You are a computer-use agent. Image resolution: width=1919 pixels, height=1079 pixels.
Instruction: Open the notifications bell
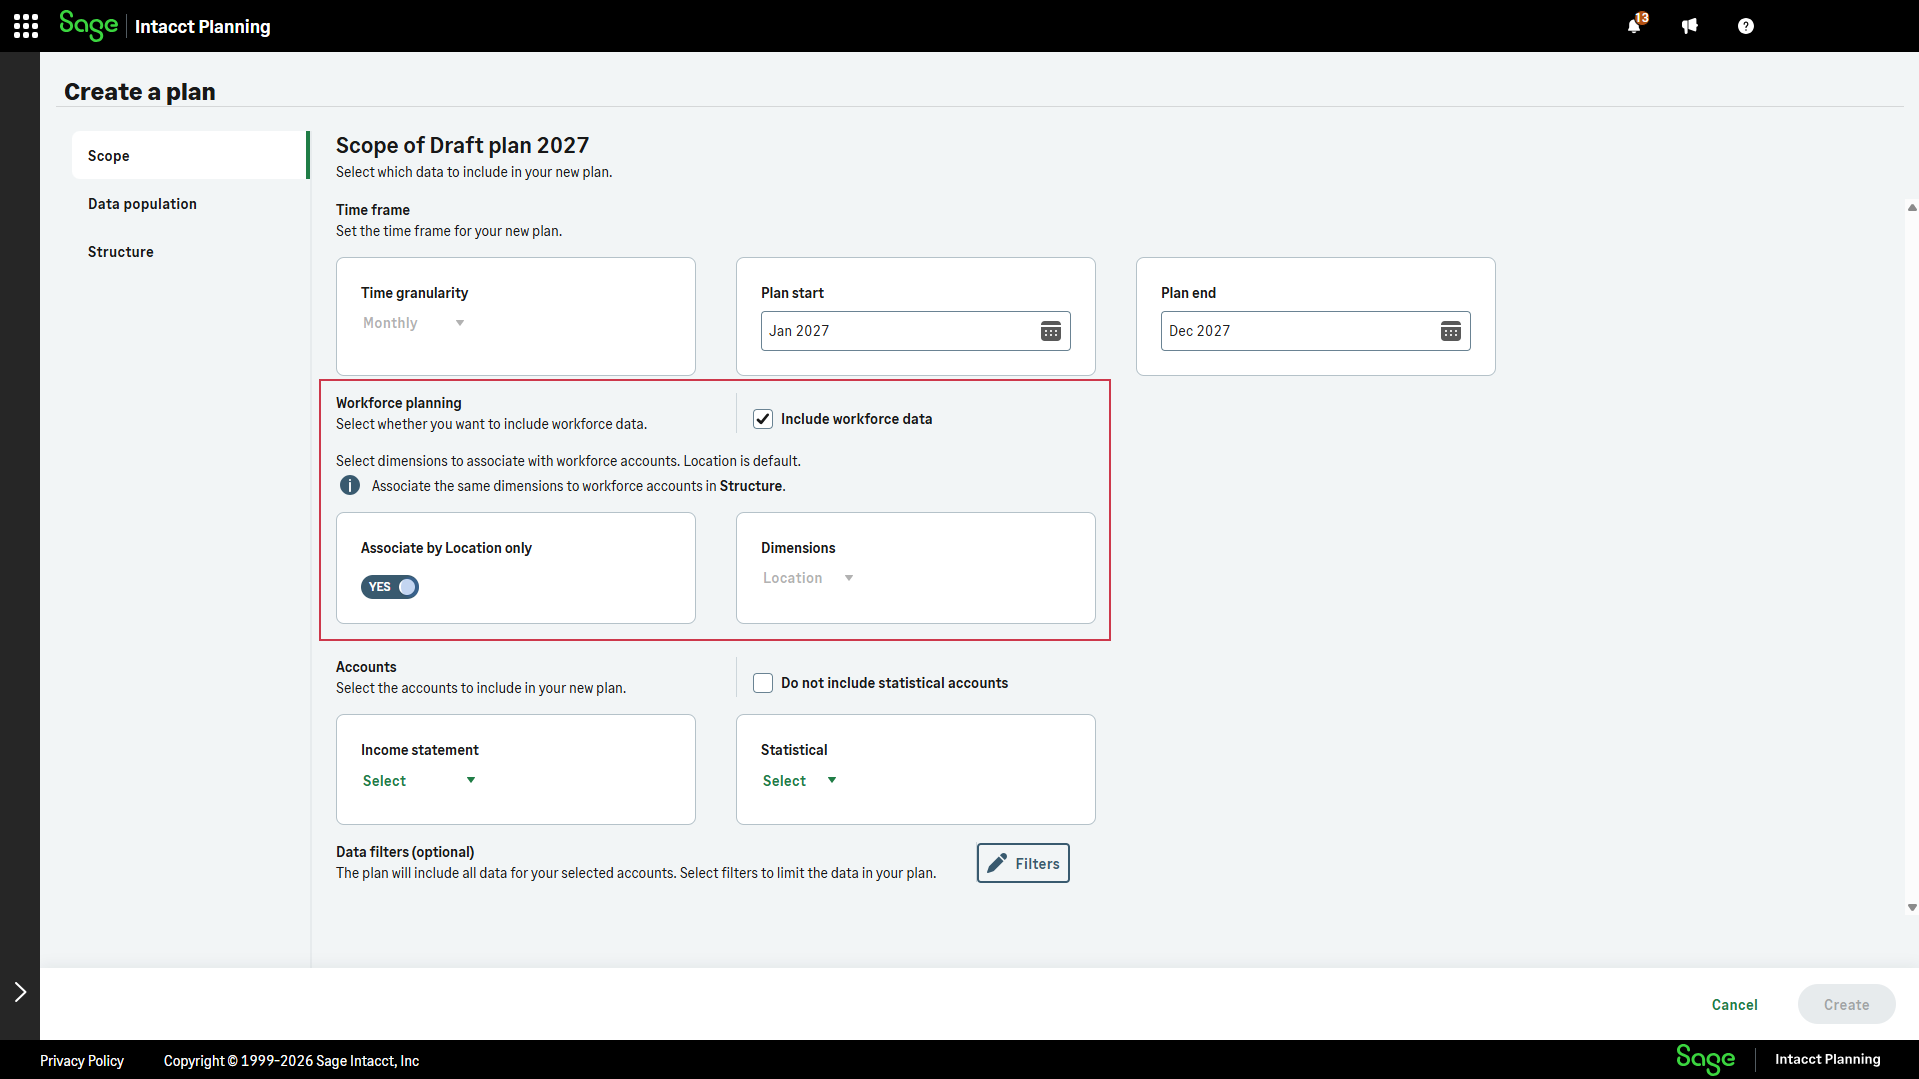click(x=1634, y=26)
